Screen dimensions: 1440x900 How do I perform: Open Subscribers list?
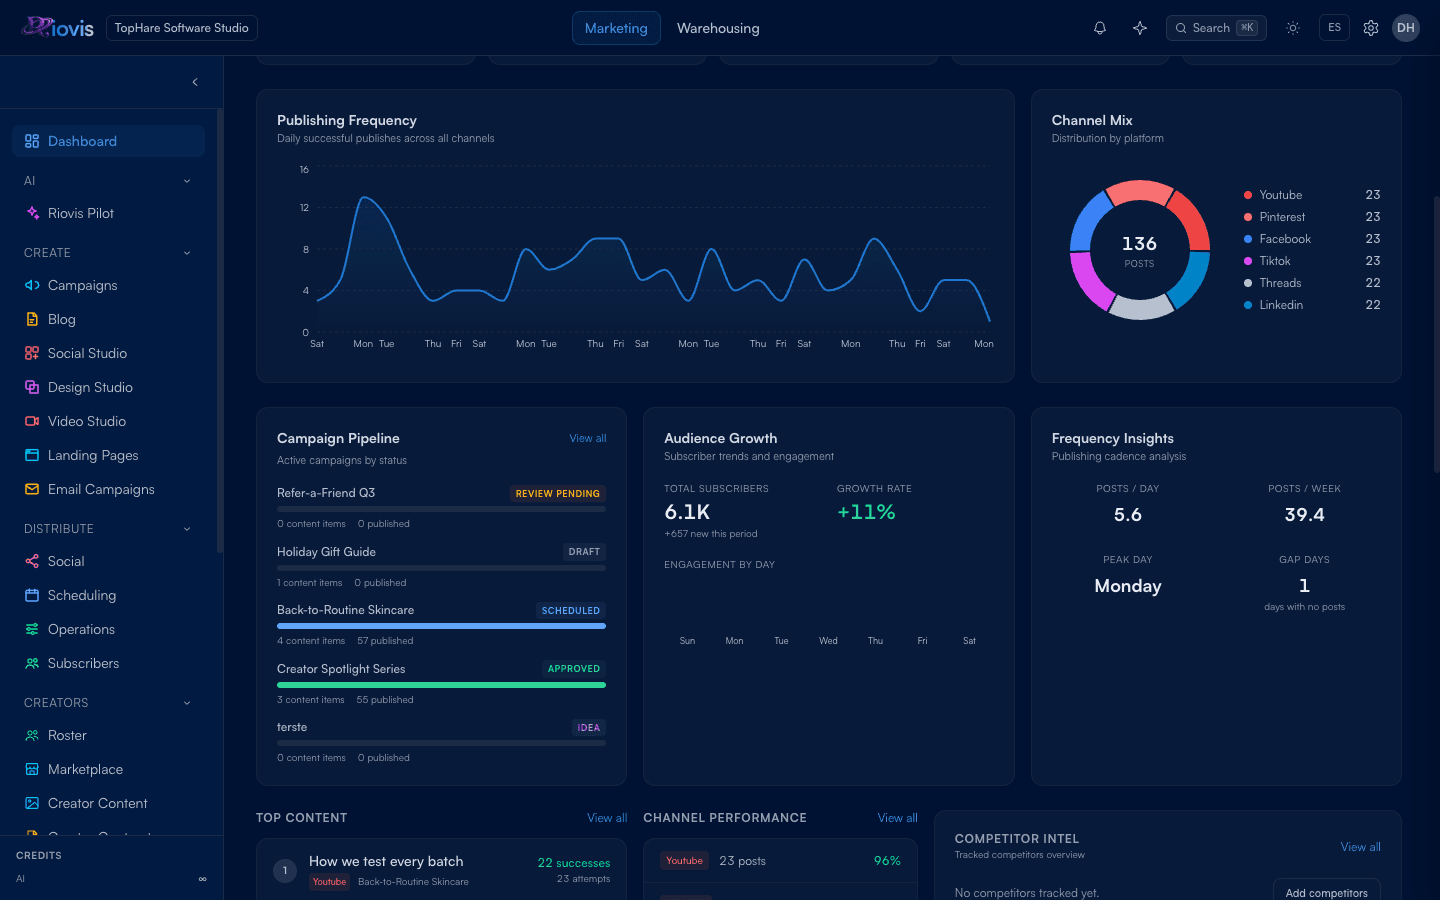coord(108,663)
